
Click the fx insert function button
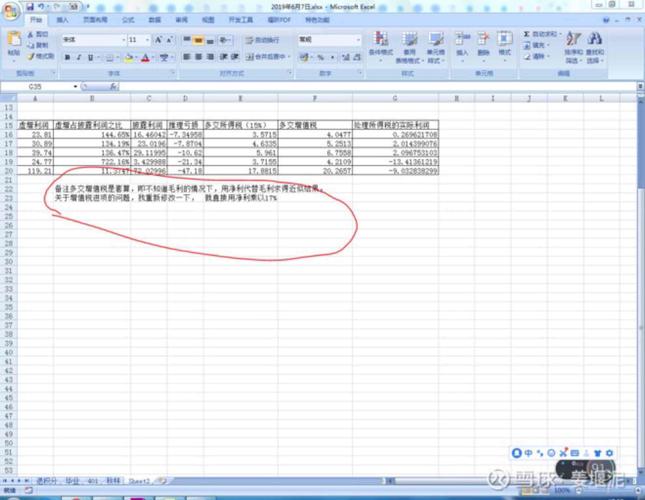coord(113,86)
